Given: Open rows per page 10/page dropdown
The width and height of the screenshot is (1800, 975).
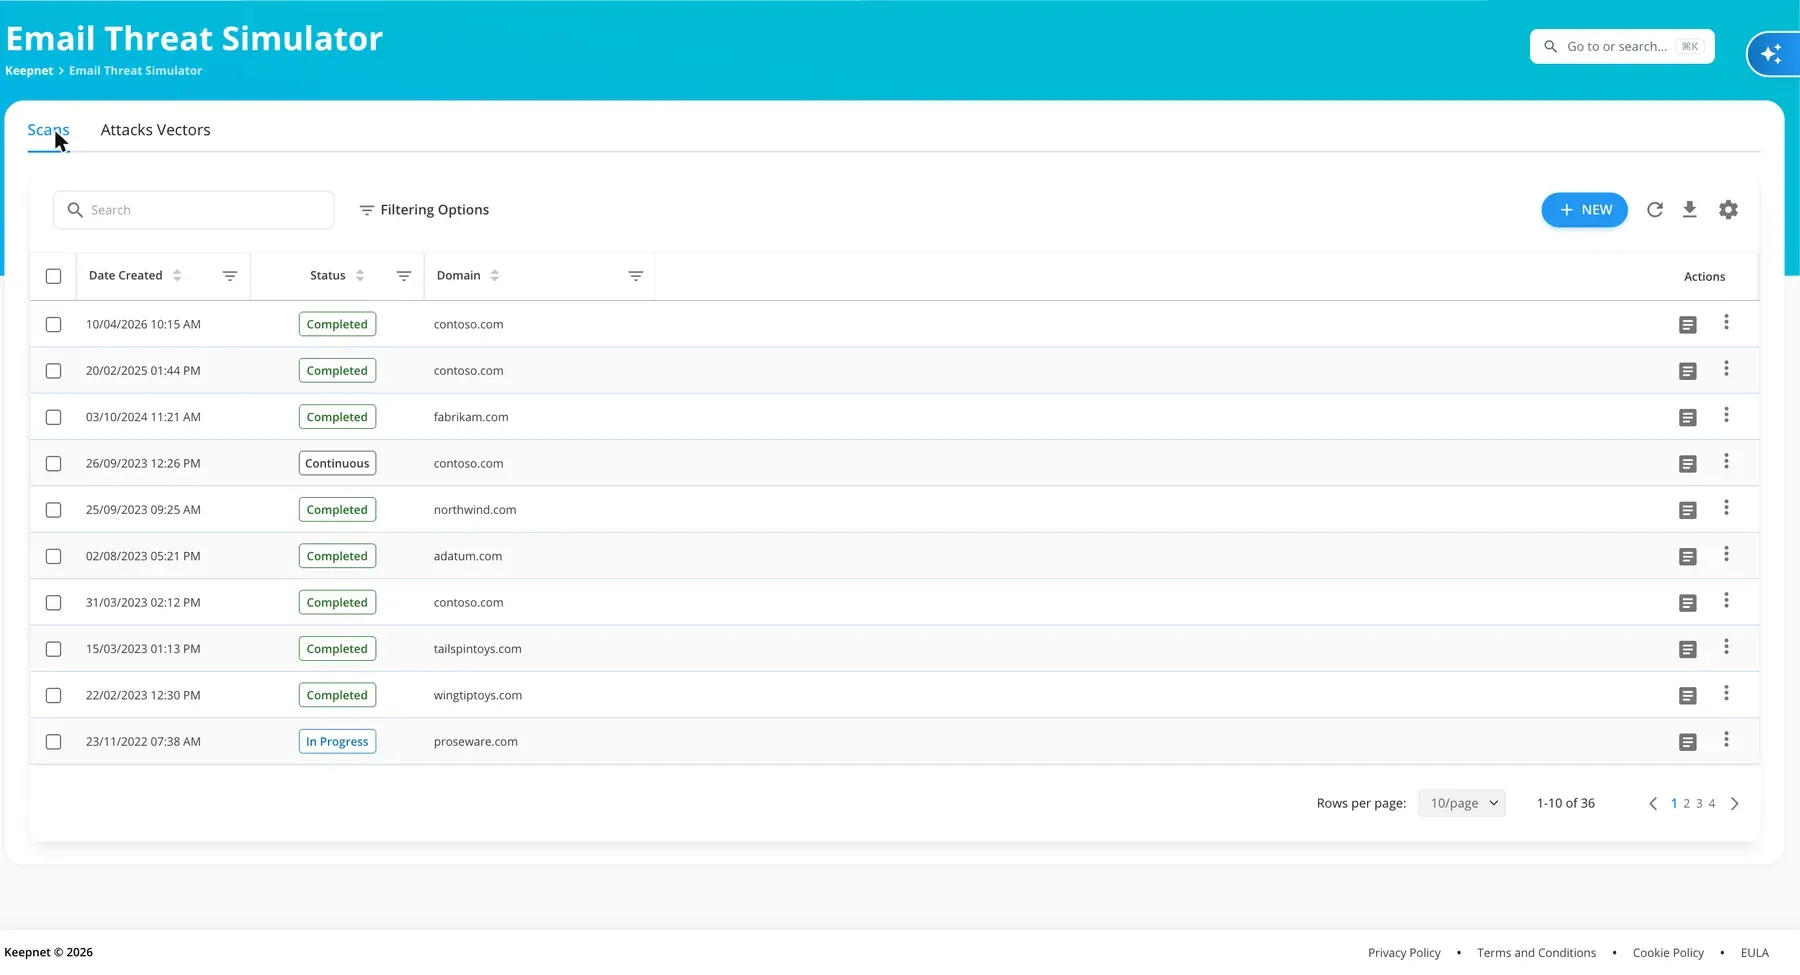Looking at the screenshot, I should point(1462,803).
